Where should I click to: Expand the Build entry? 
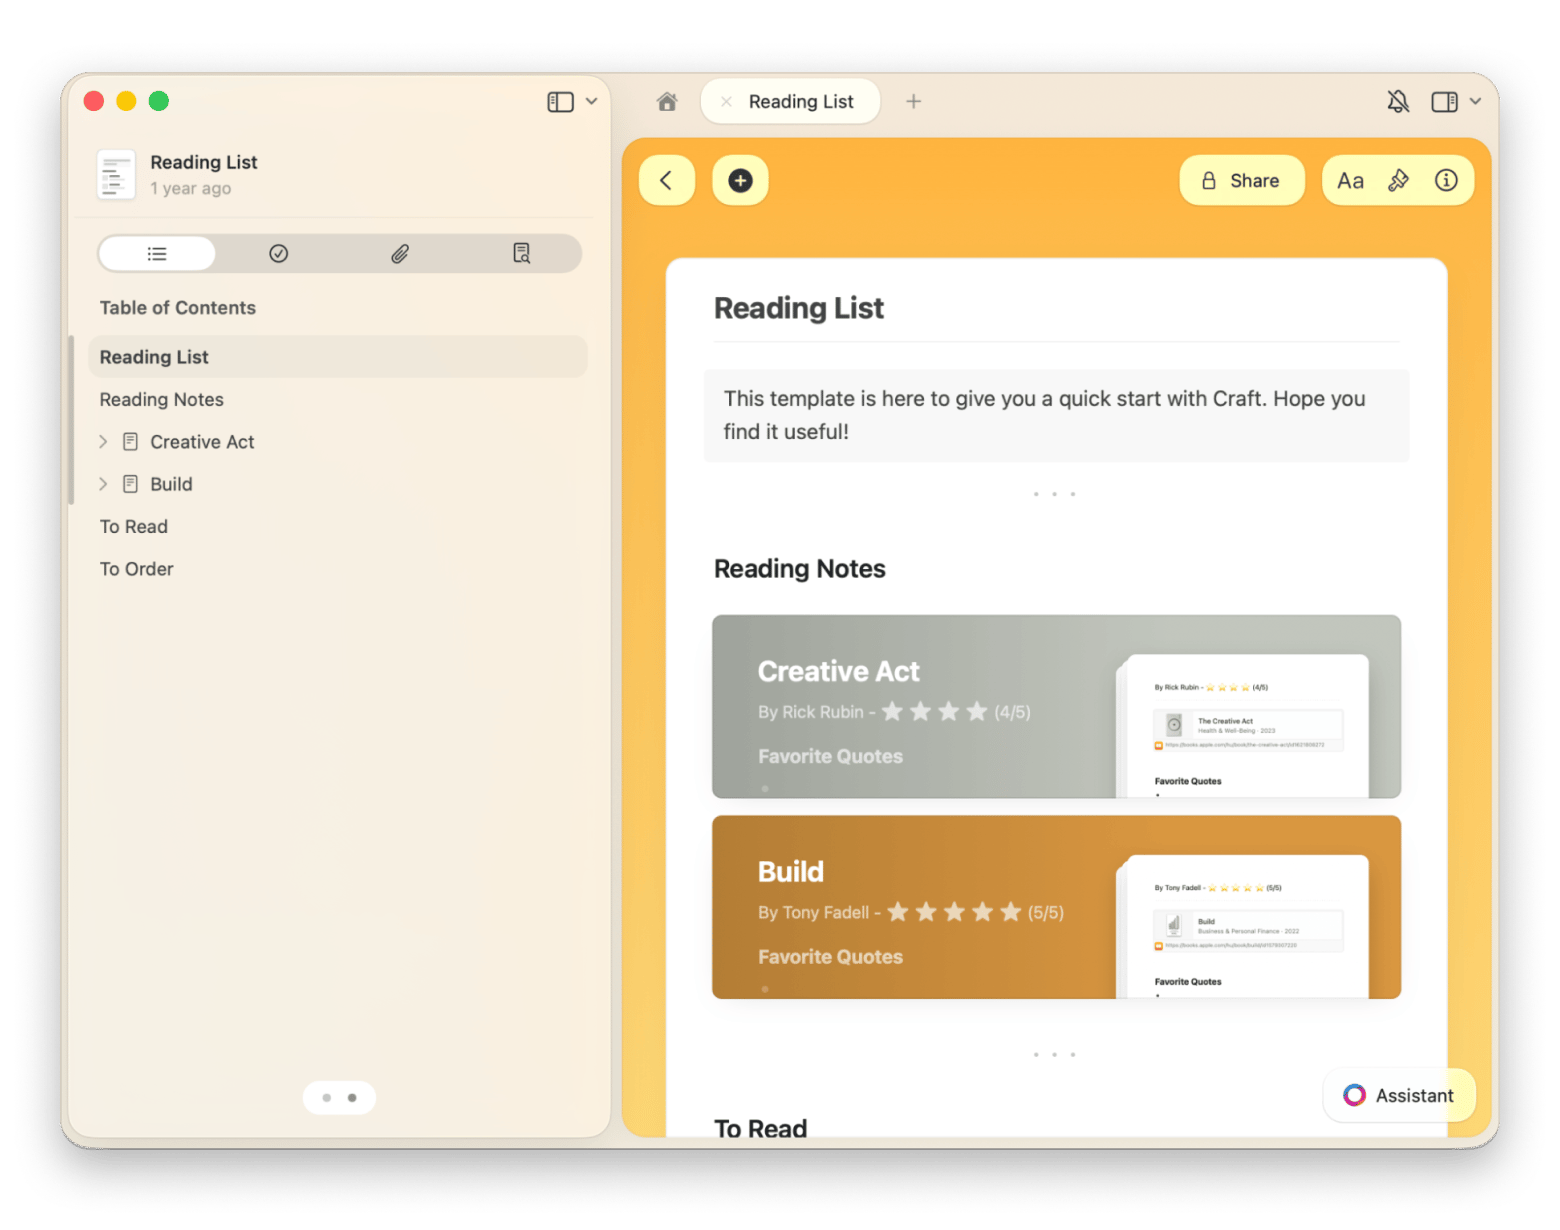pos(103,484)
